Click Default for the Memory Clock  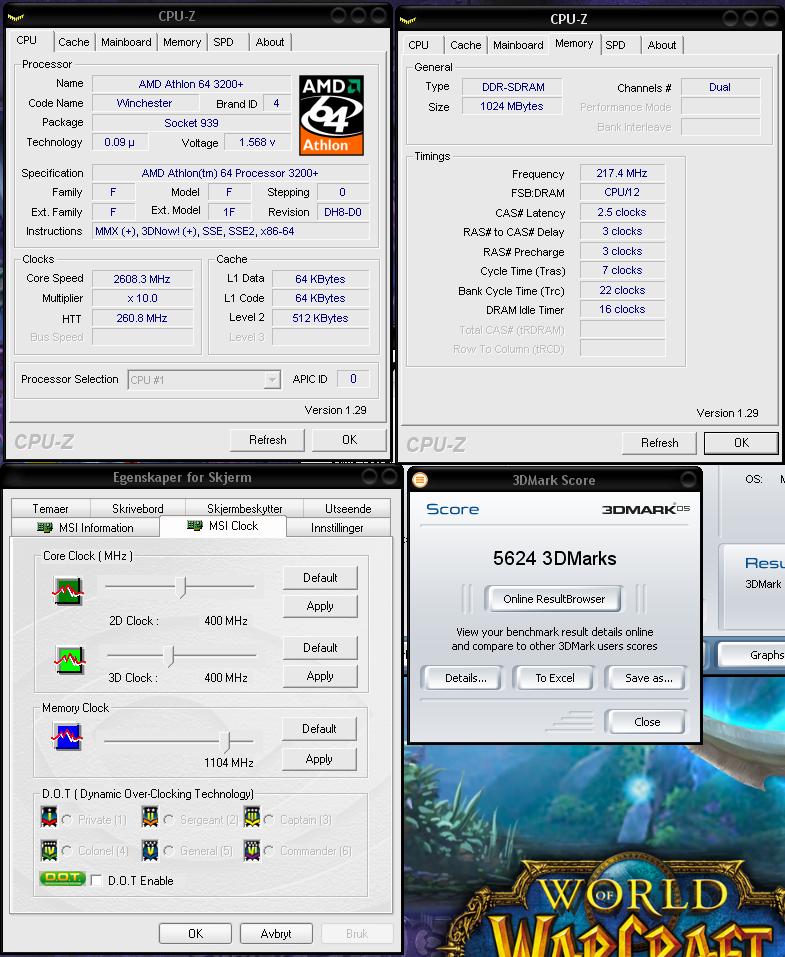pos(319,729)
